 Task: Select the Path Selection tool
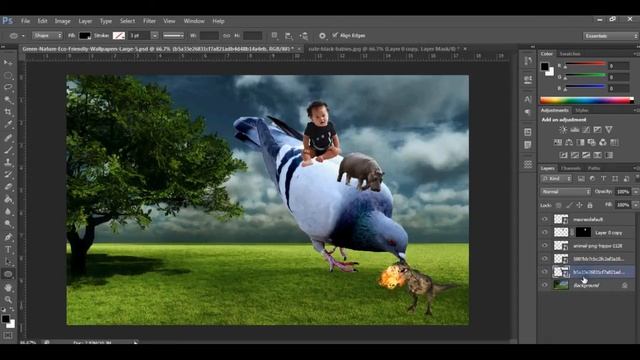pos(8,262)
